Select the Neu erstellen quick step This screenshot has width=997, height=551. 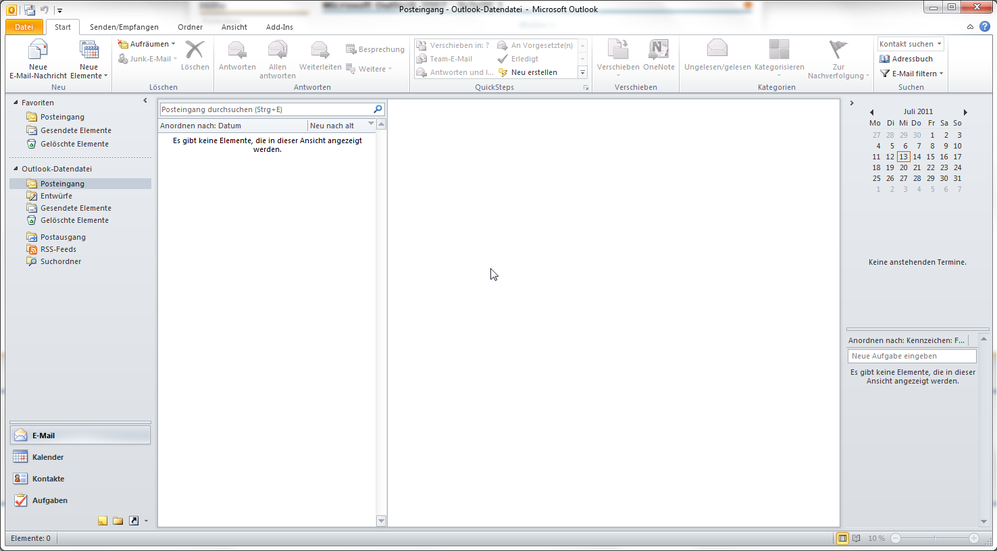(x=528, y=72)
